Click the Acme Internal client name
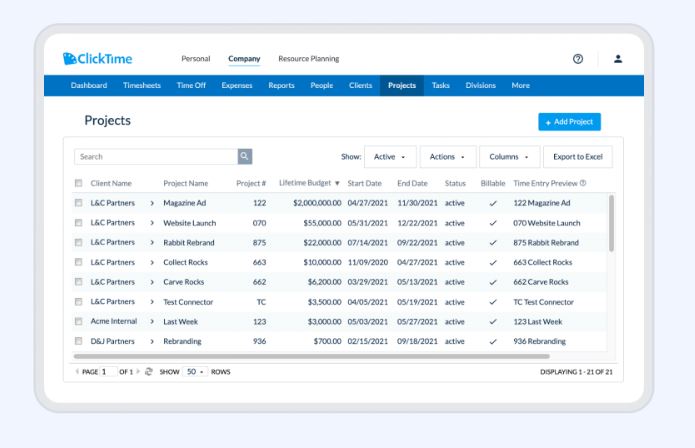The width and height of the screenshot is (695, 448). 113,321
